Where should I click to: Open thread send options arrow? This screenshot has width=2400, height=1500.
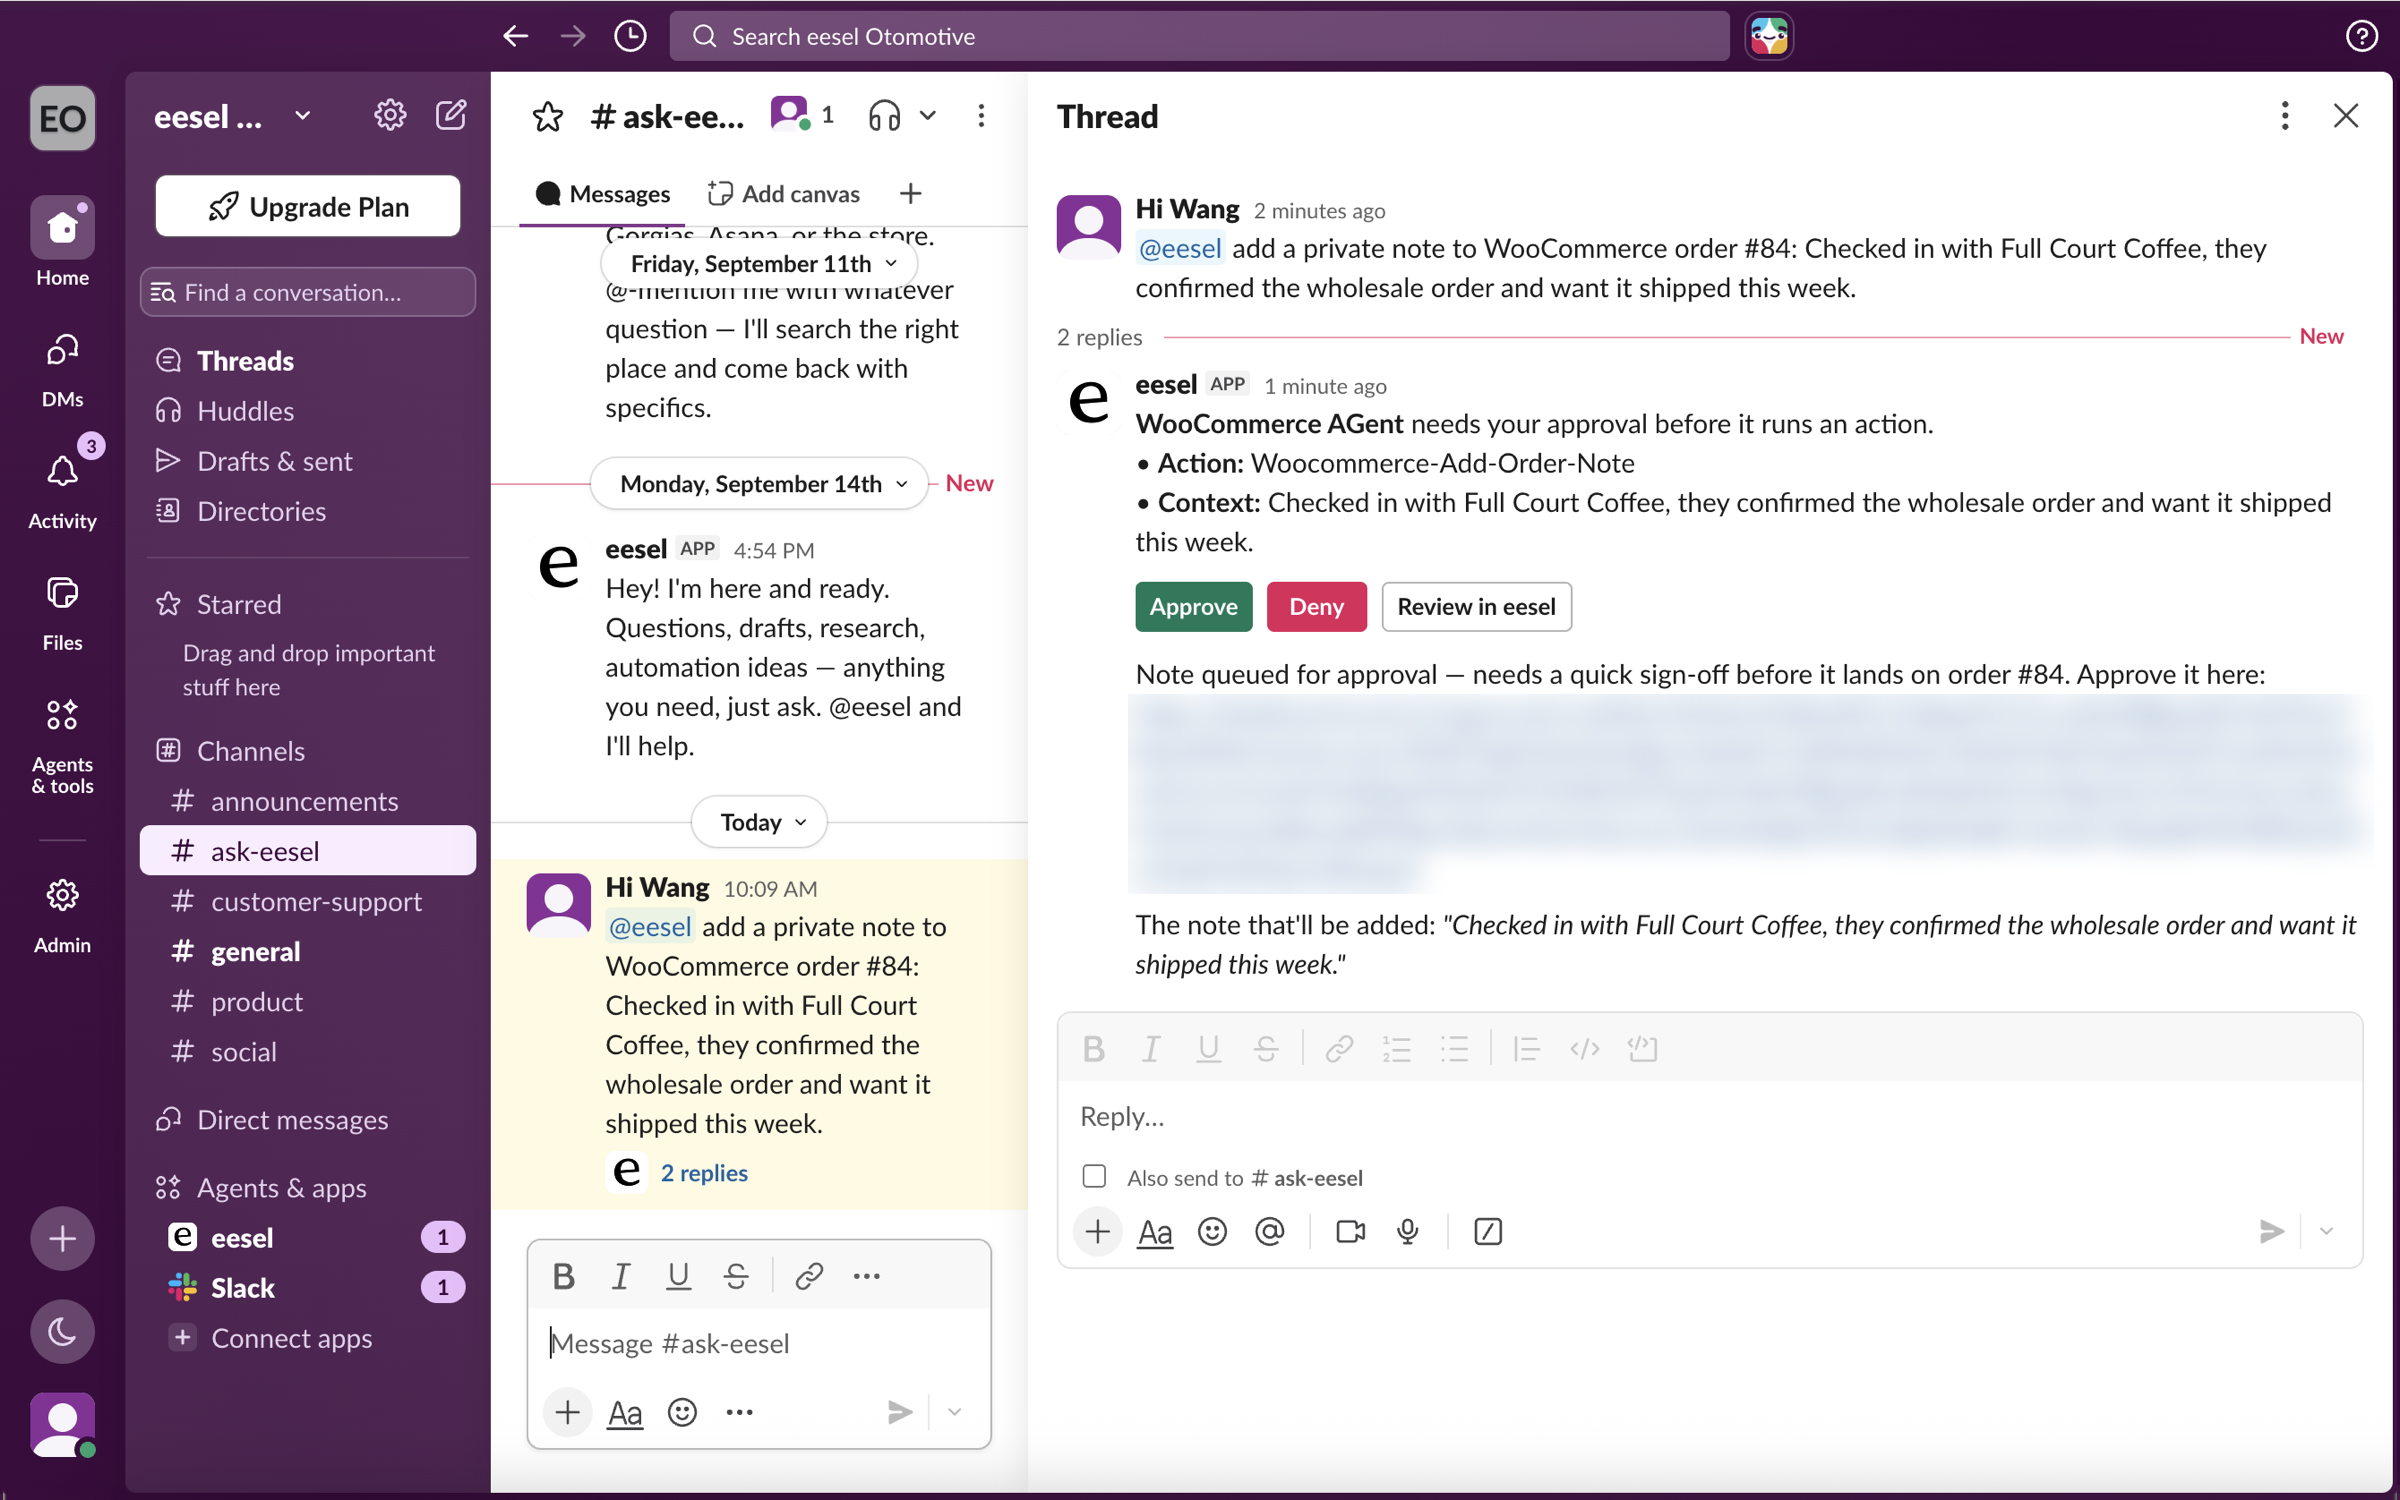point(2326,1232)
